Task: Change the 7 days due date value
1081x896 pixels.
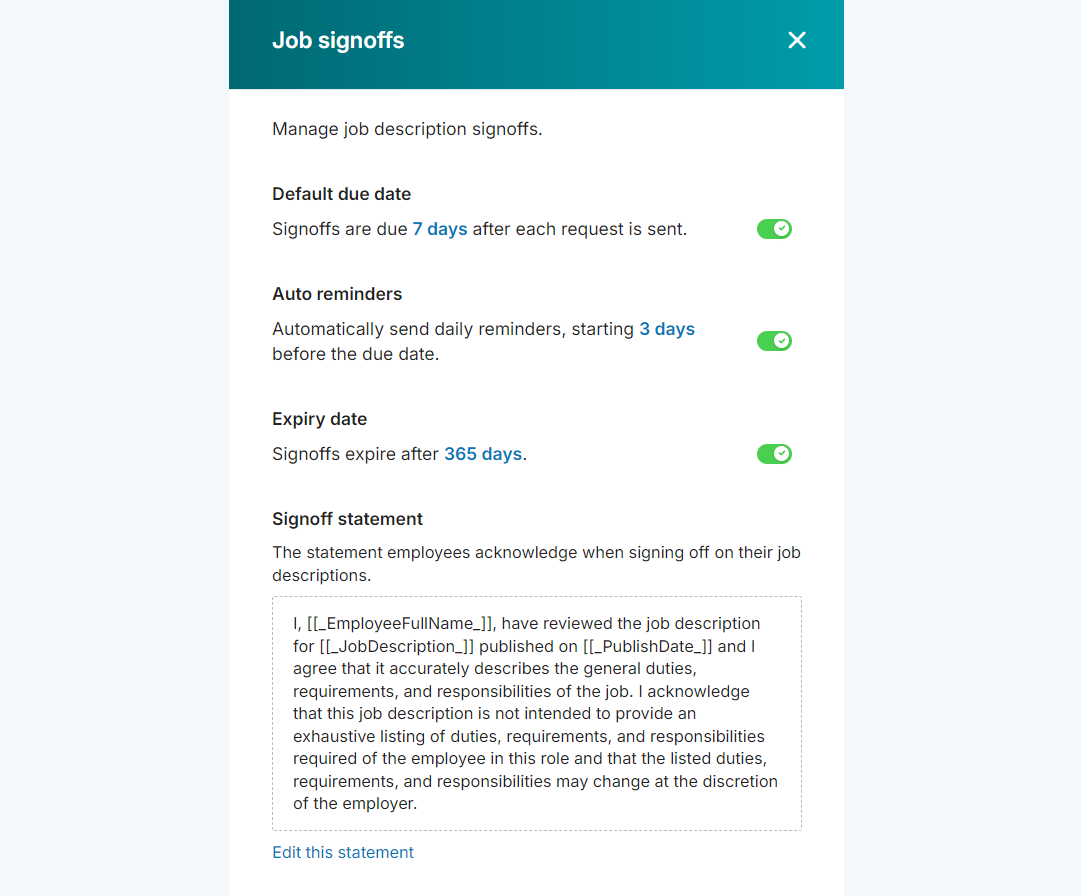Action: (440, 229)
